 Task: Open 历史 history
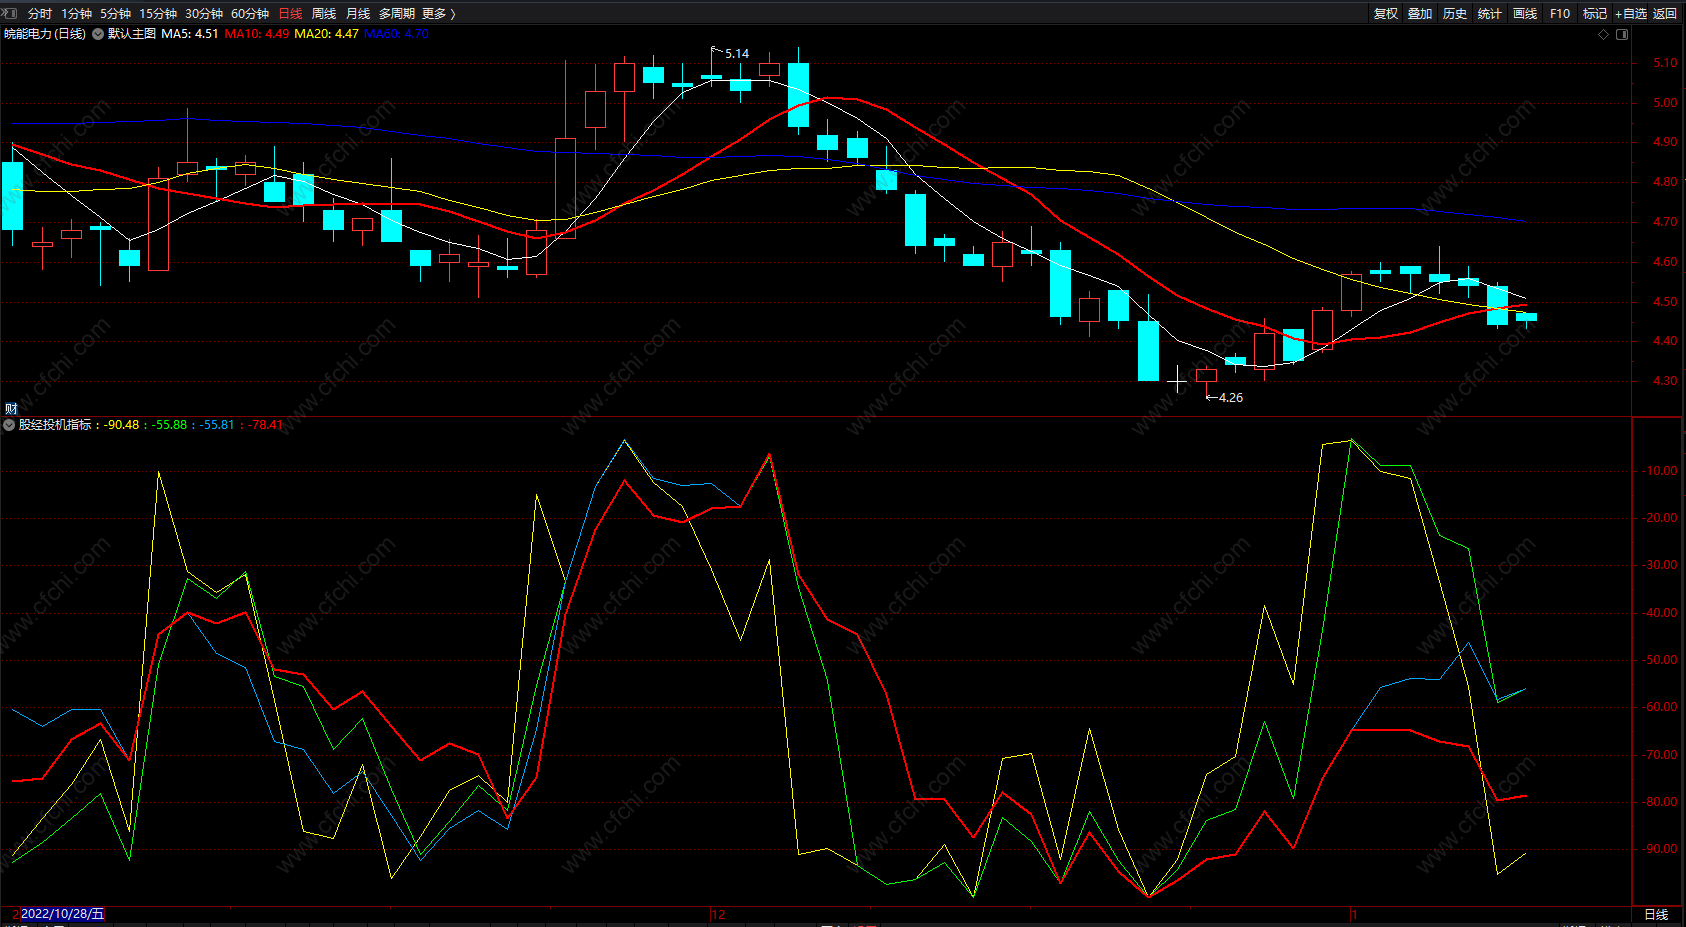click(x=1455, y=14)
